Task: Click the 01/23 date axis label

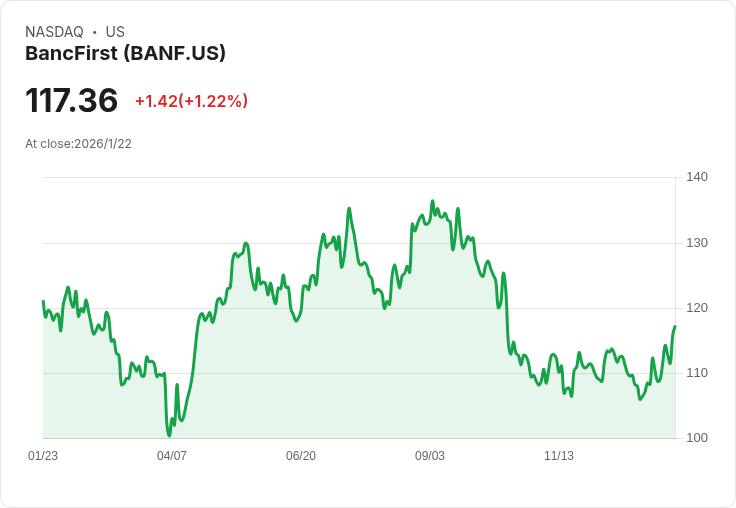Action: pos(43,456)
